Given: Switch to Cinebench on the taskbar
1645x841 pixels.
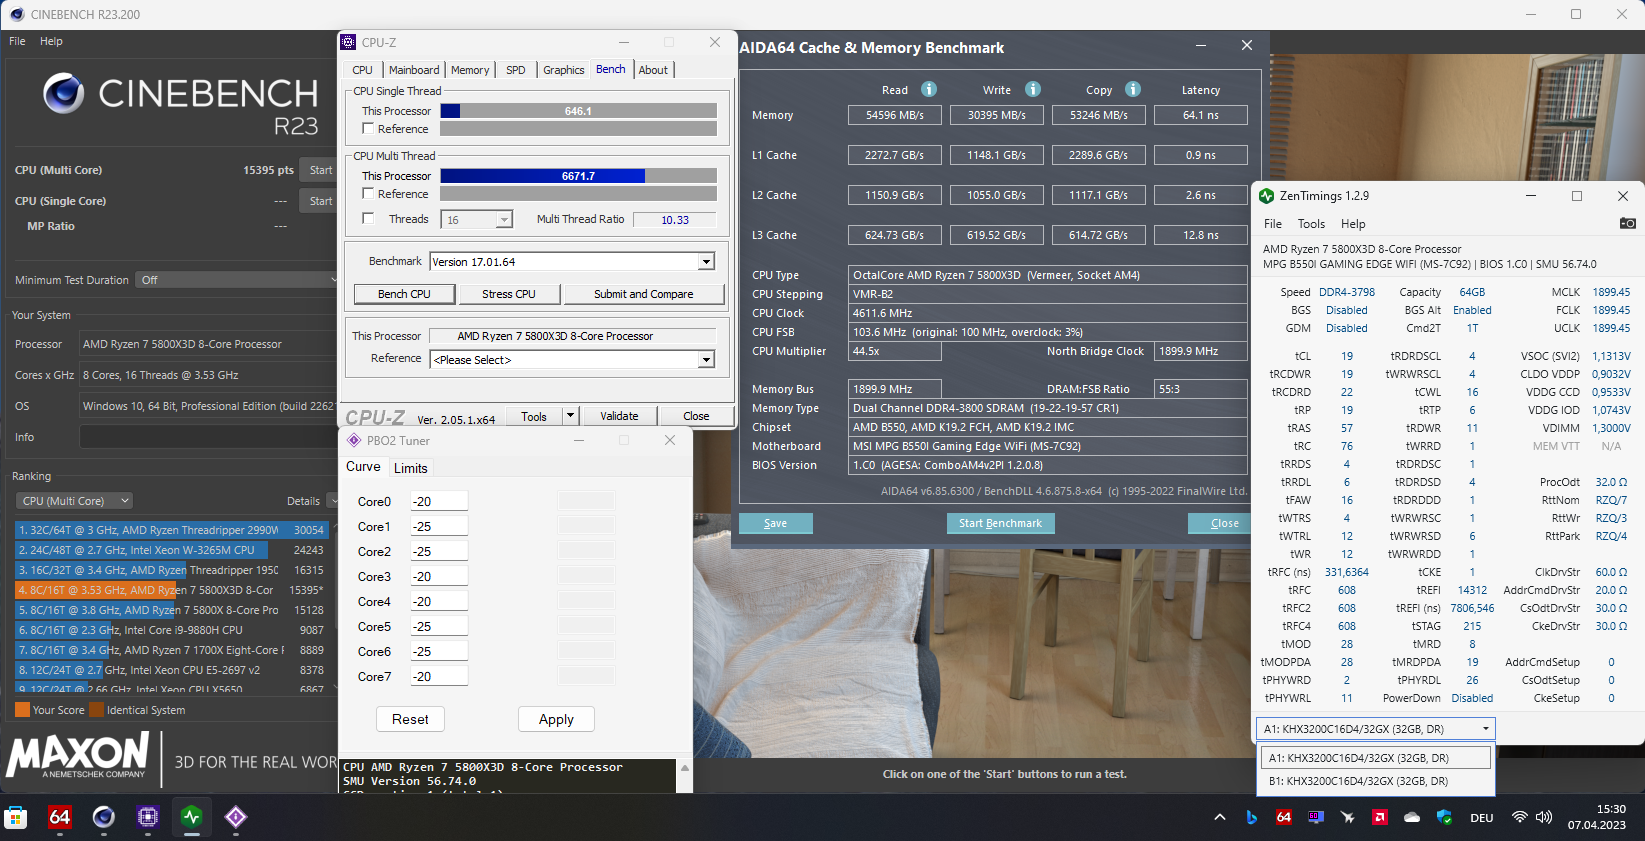Looking at the screenshot, I should [104, 817].
